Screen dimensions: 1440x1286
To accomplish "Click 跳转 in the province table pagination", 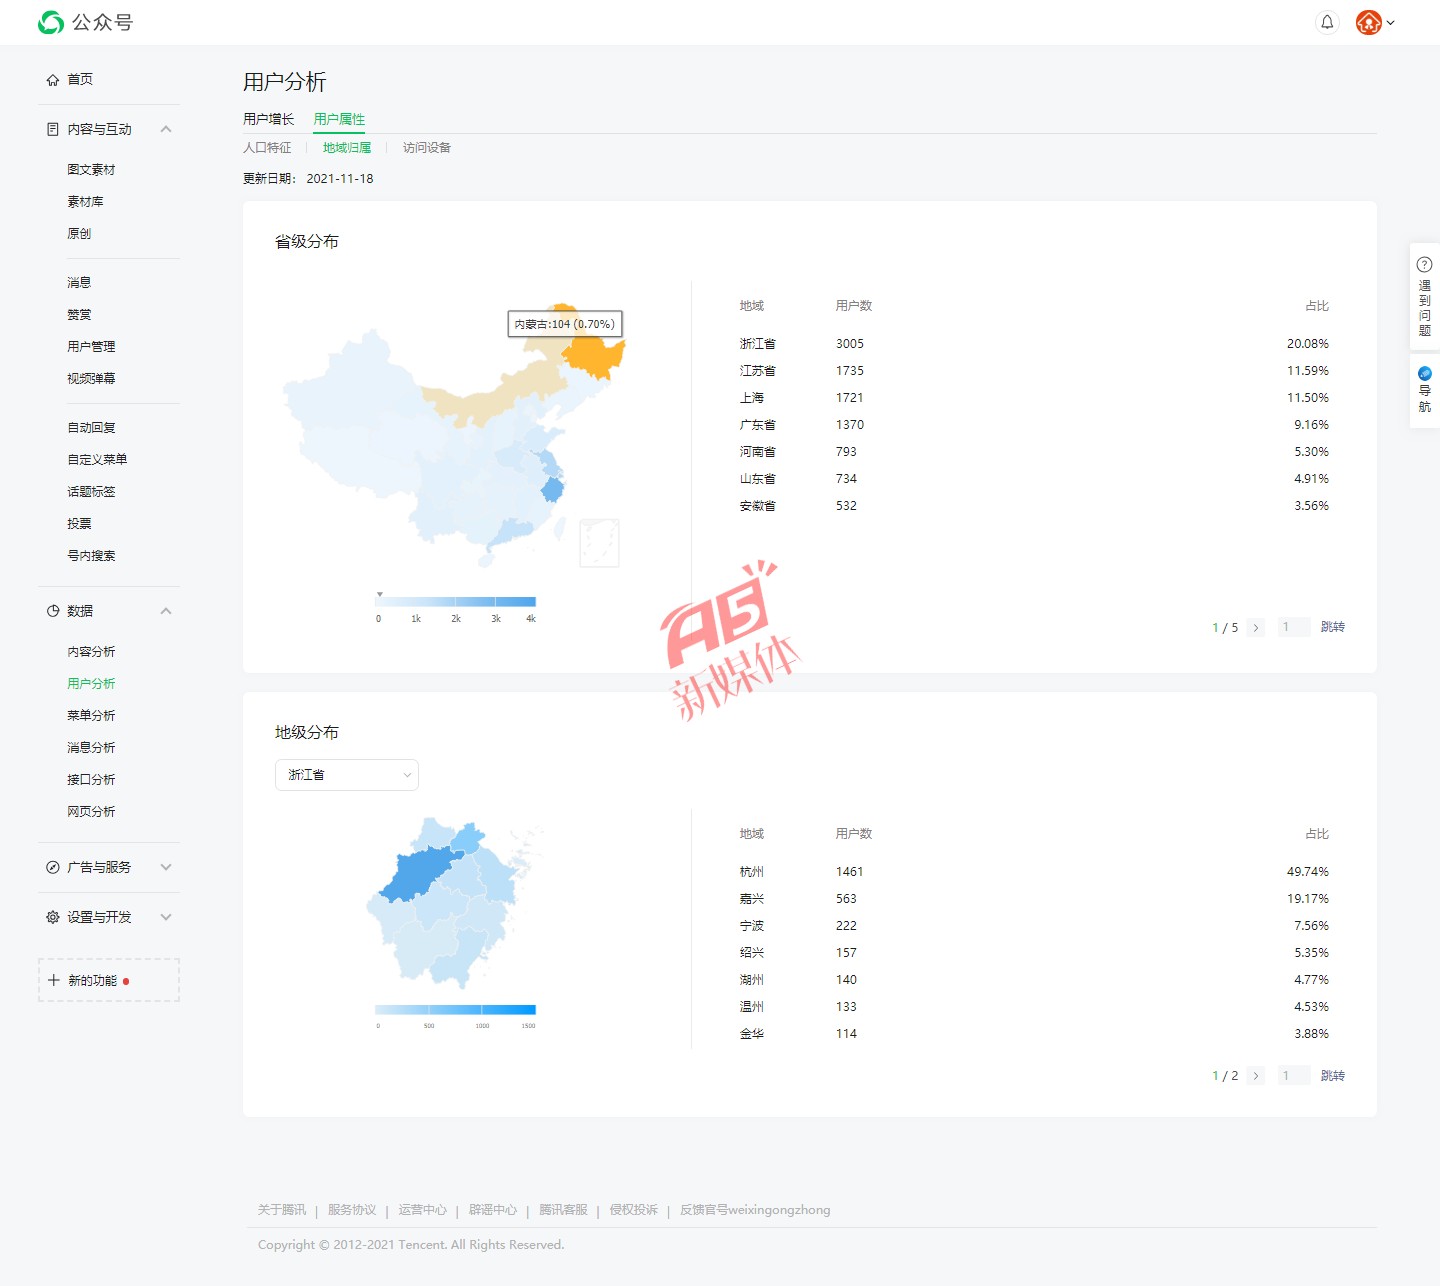I will click(1332, 627).
